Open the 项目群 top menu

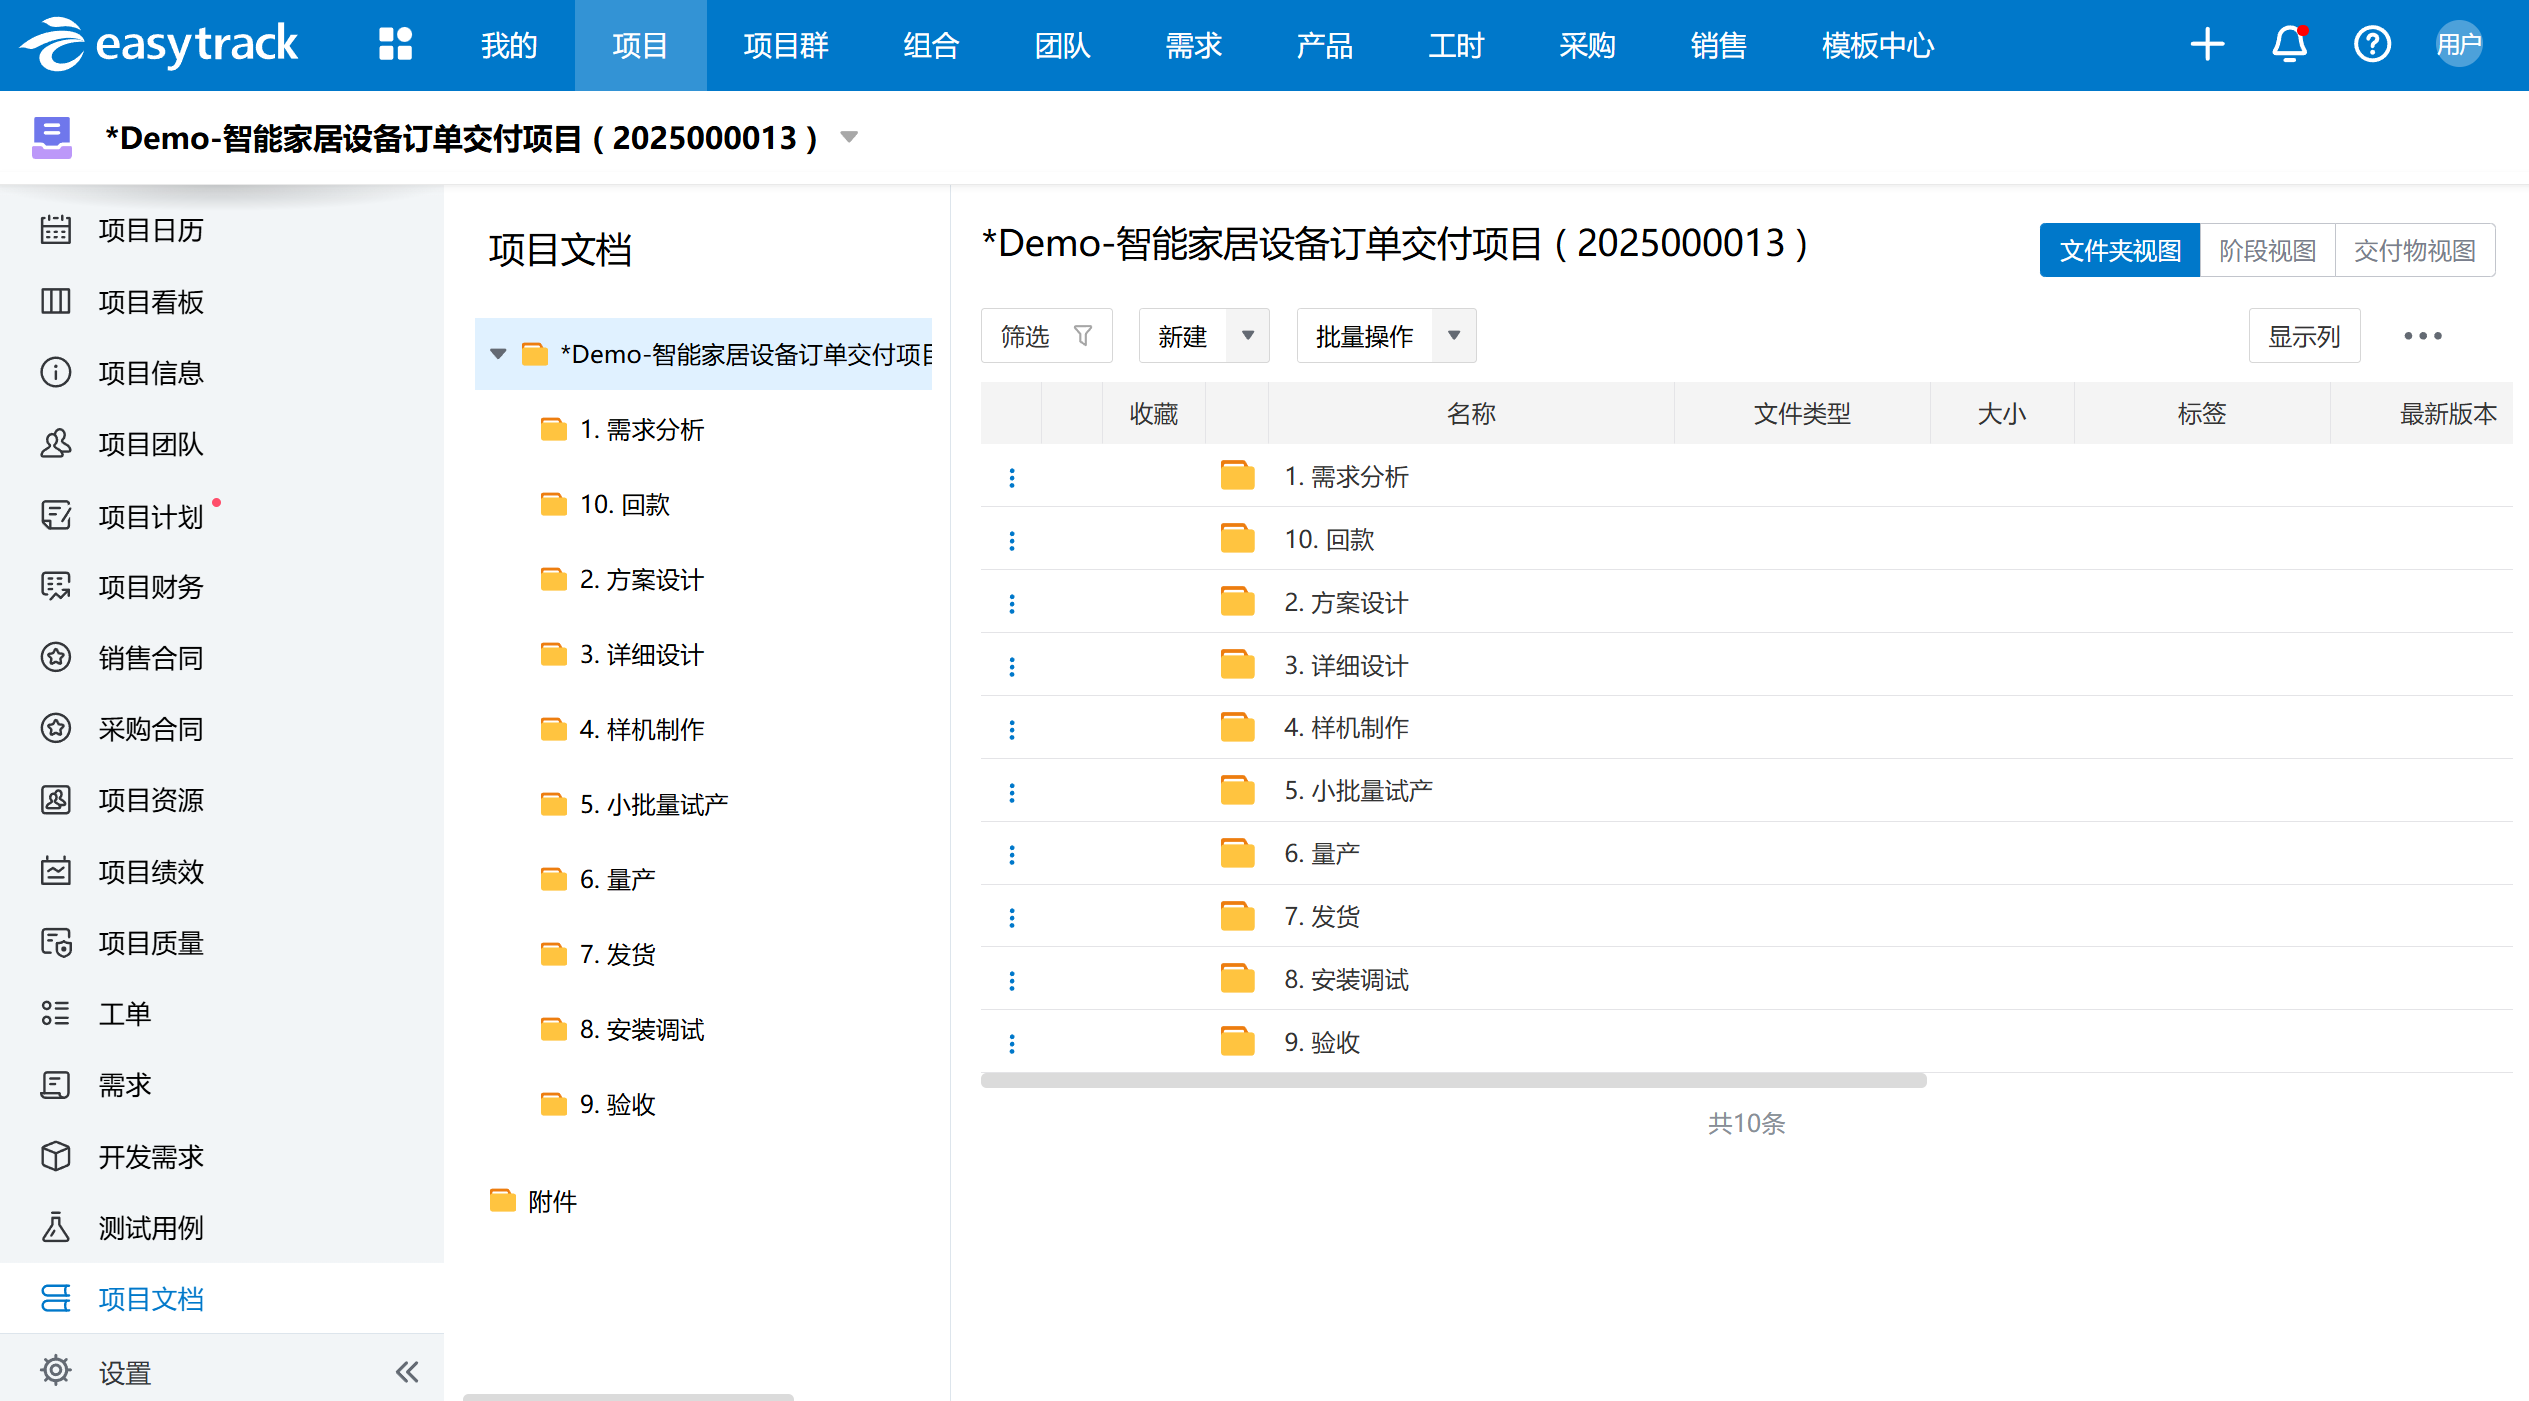pyautogui.click(x=786, y=45)
